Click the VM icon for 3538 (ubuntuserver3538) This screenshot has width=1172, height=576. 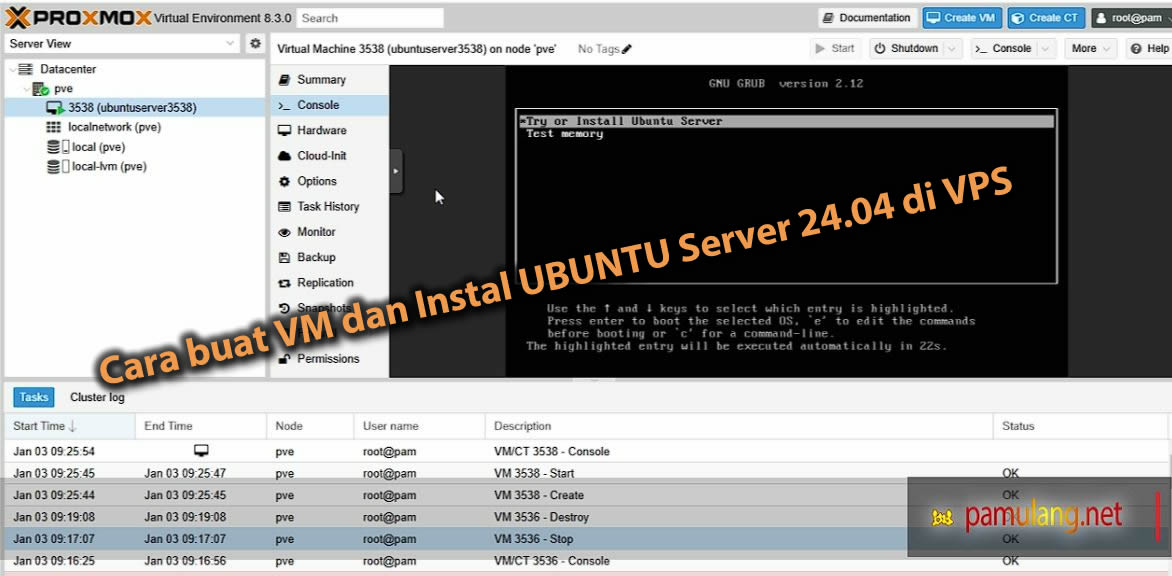(x=55, y=108)
